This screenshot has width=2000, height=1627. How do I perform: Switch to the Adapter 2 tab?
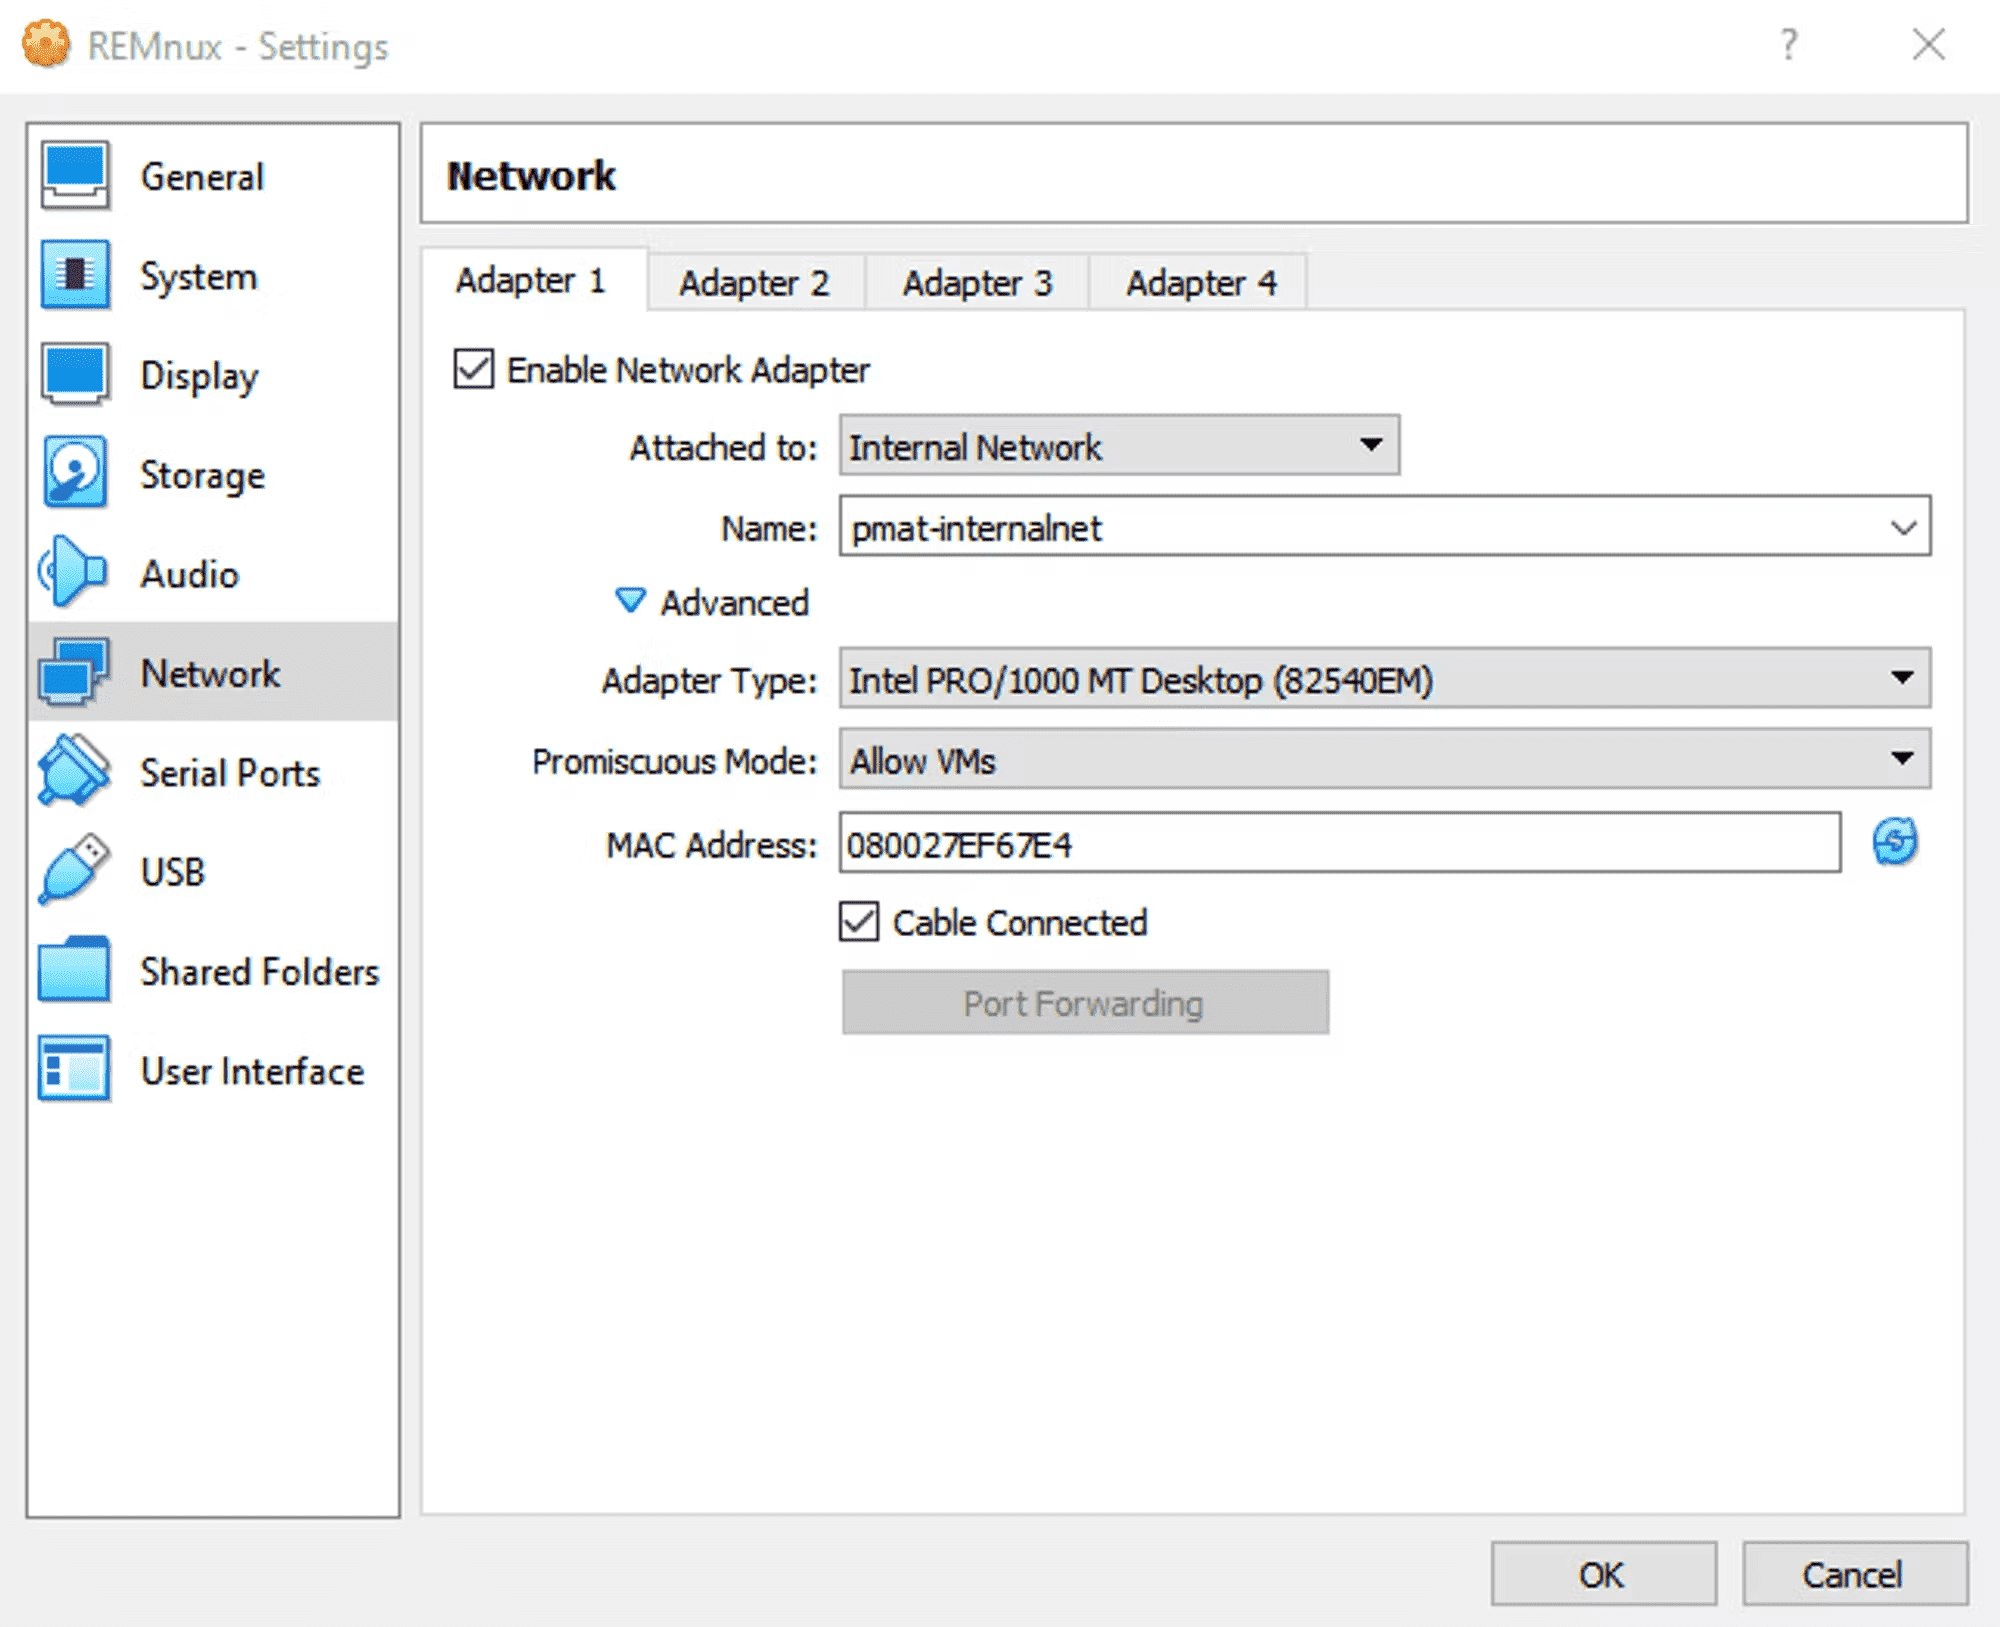click(x=755, y=283)
